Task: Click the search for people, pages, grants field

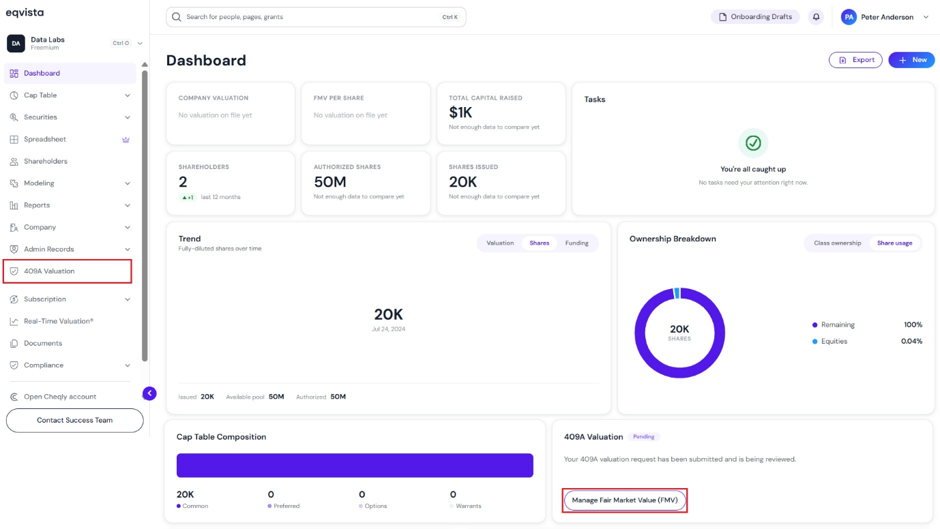Action: click(x=316, y=17)
